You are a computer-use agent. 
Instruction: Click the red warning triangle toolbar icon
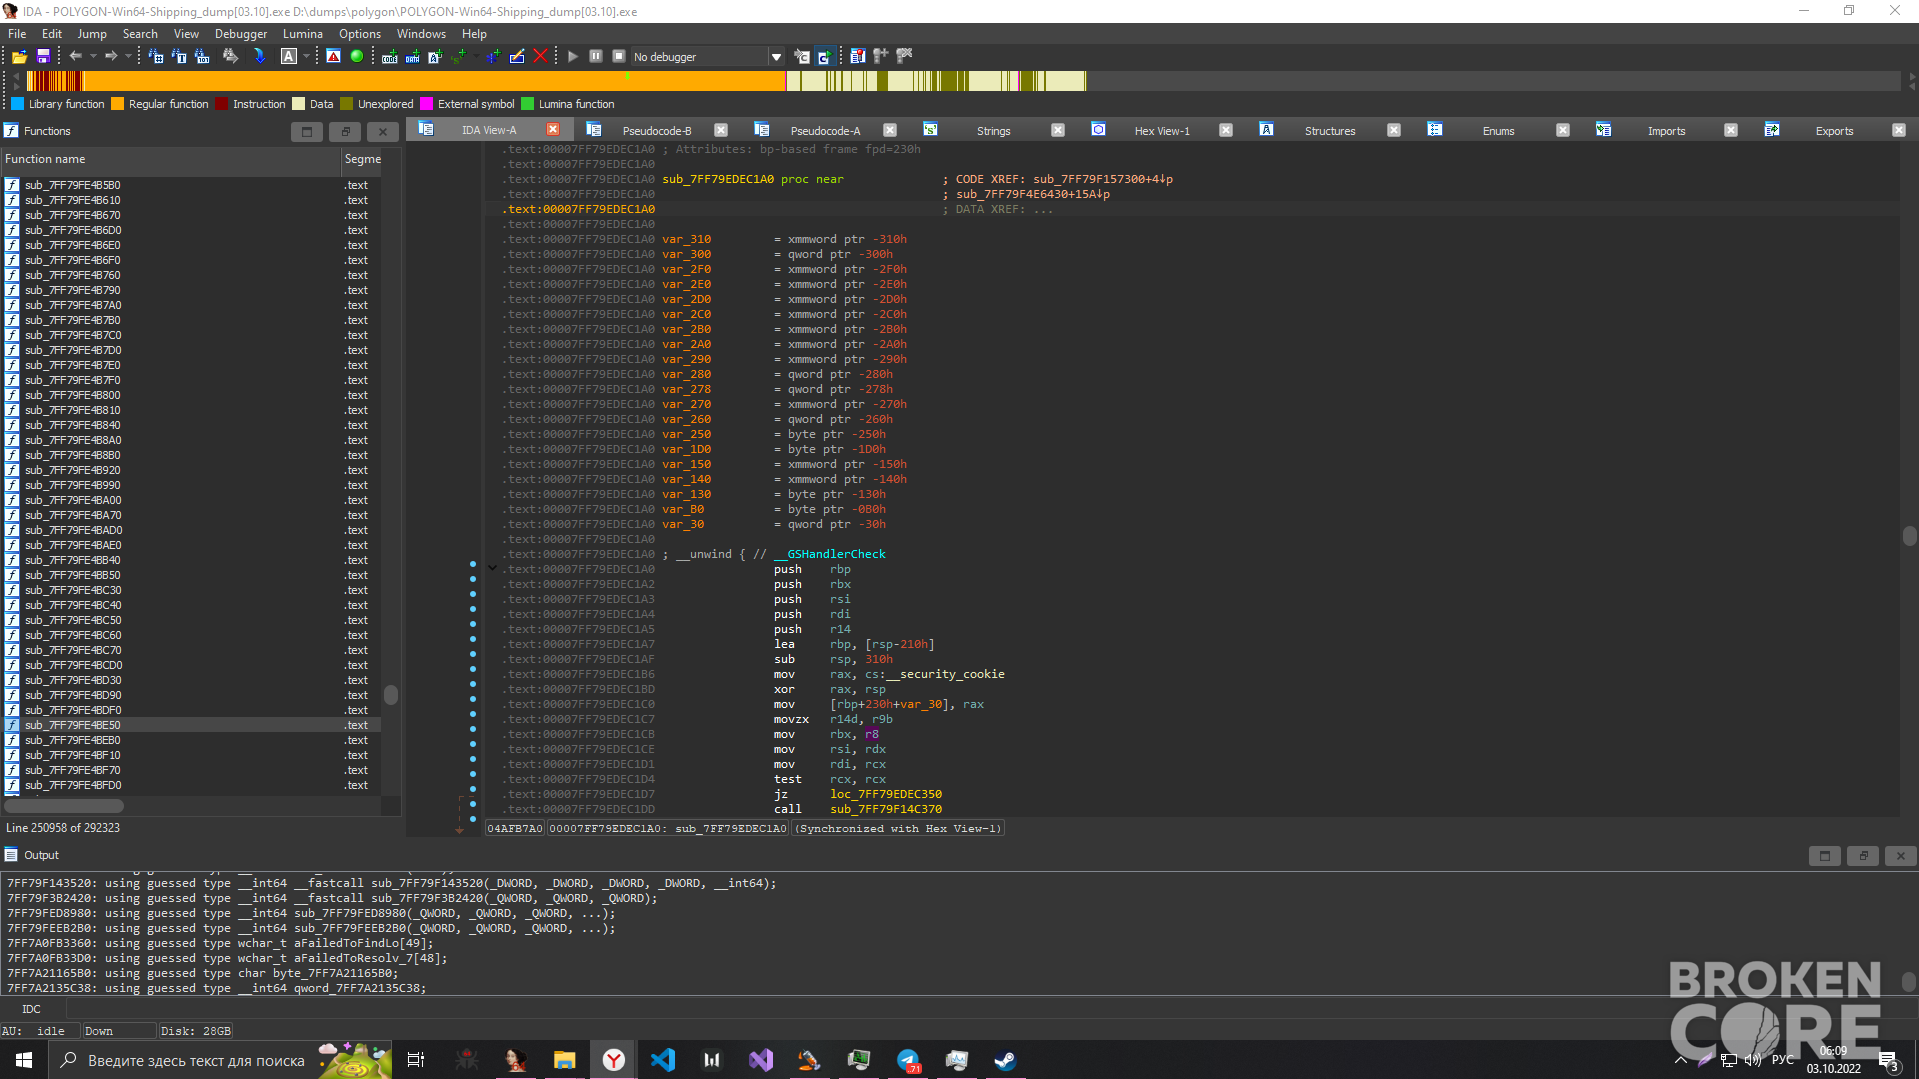(x=334, y=57)
